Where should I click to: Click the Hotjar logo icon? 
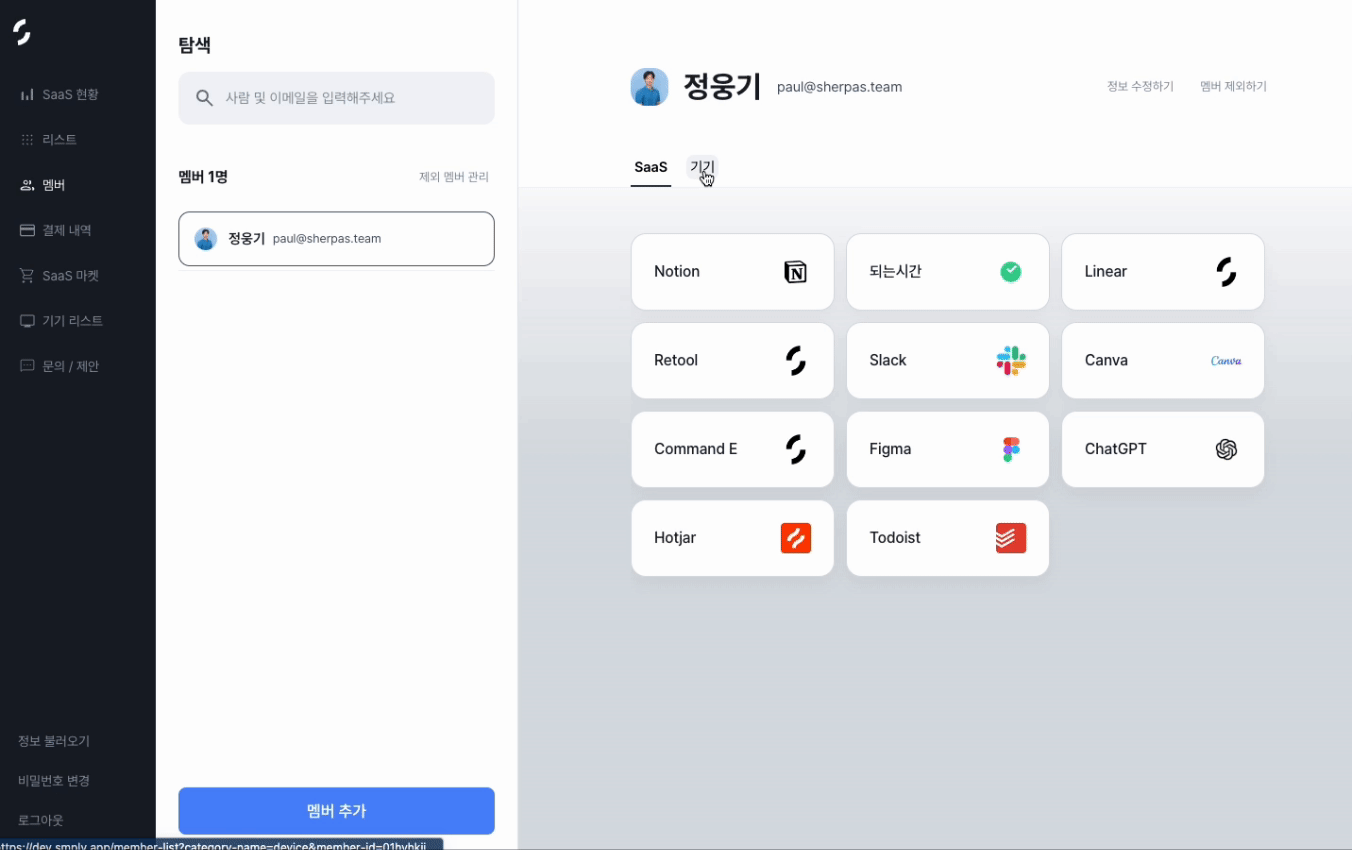[x=796, y=538]
